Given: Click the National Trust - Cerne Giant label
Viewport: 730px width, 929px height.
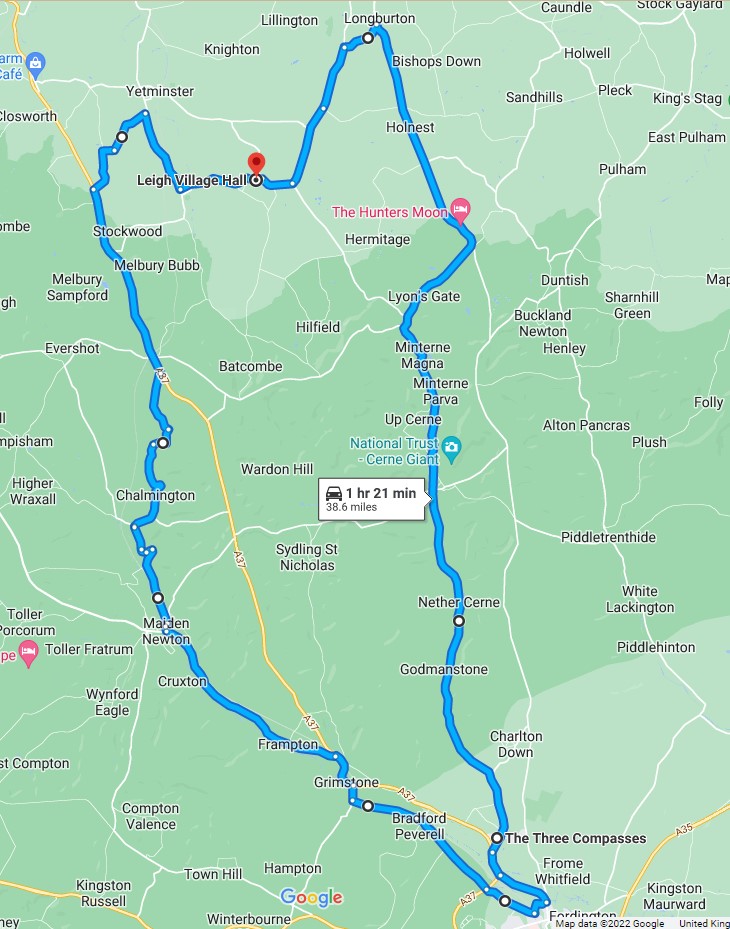Looking at the screenshot, I should [395, 451].
